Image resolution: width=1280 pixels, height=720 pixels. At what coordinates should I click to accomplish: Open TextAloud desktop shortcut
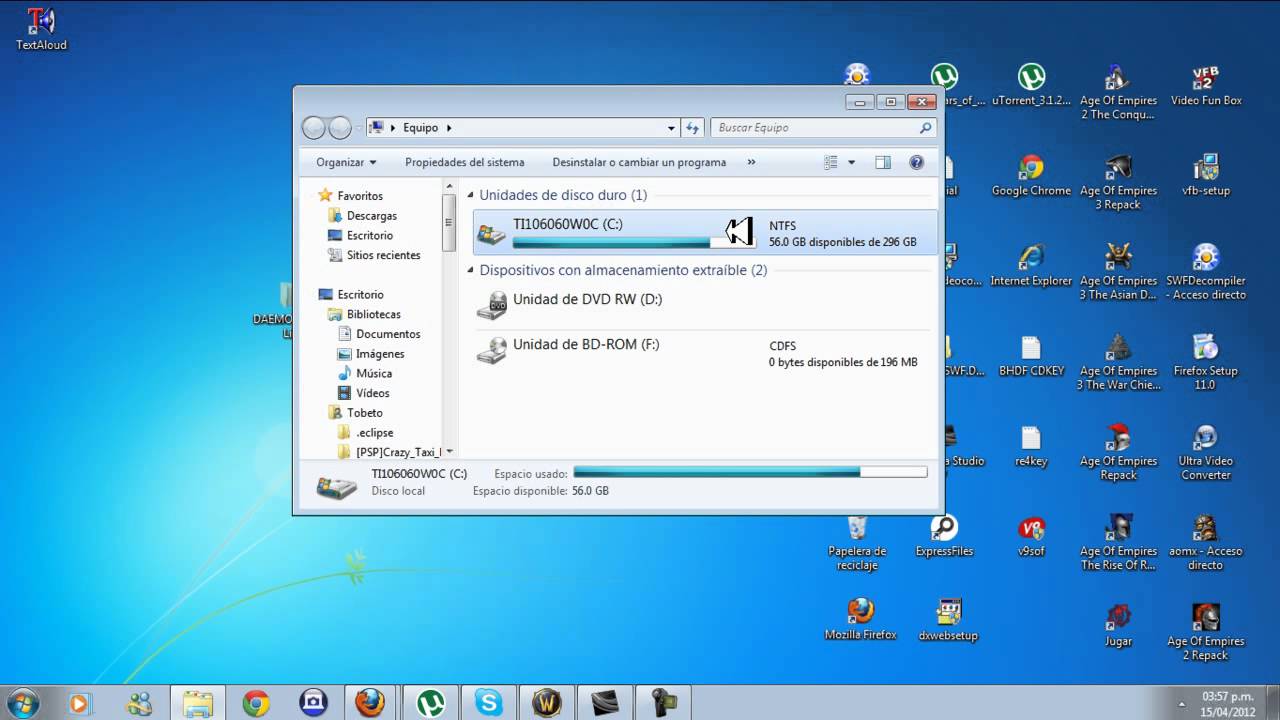click(x=40, y=22)
